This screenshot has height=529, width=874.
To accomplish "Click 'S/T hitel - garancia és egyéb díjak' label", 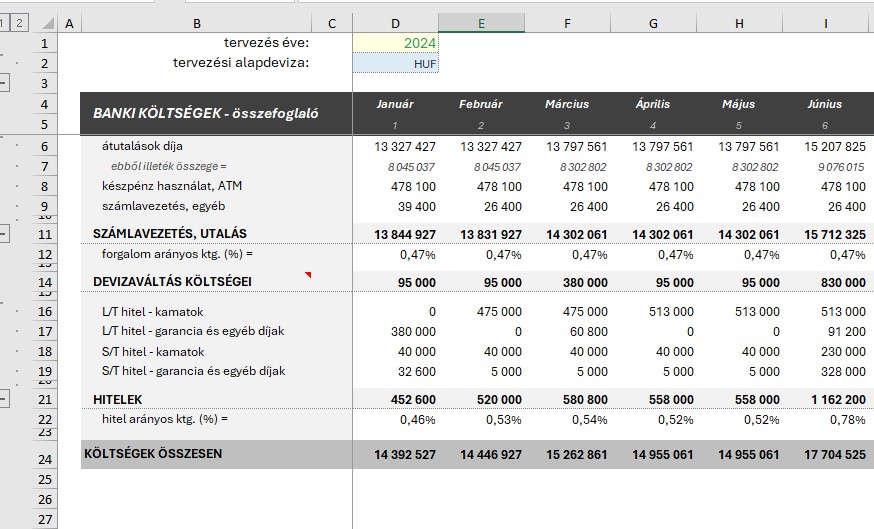I will pyautogui.click(x=193, y=371).
